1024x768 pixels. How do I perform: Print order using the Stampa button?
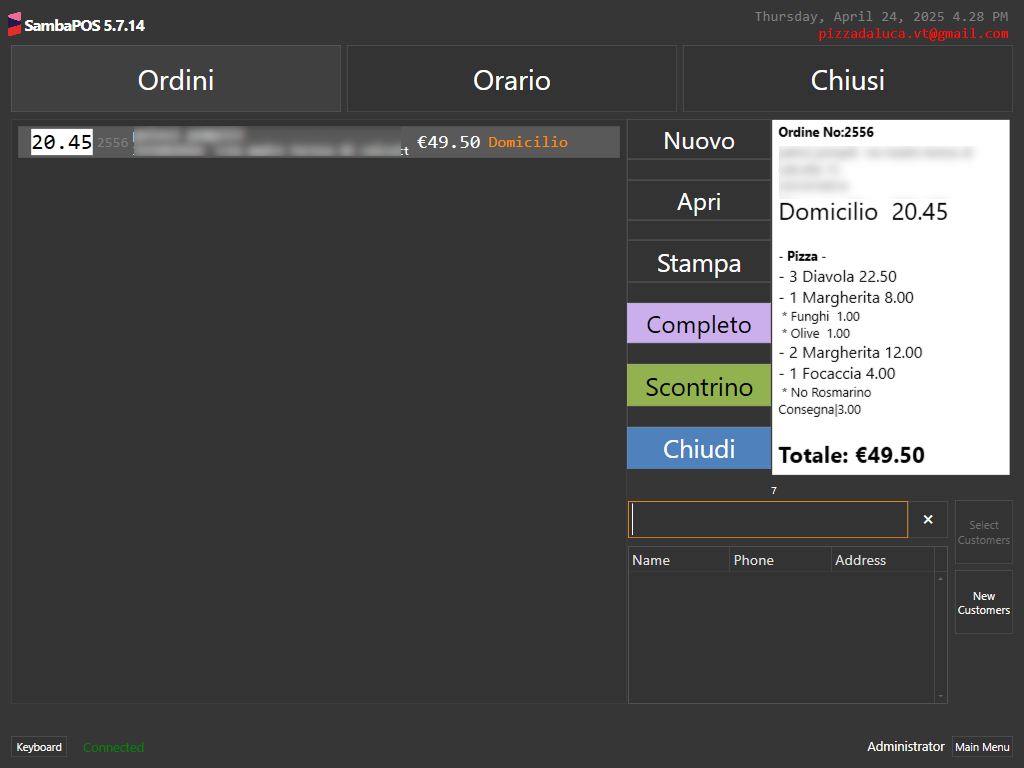point(699,263)
